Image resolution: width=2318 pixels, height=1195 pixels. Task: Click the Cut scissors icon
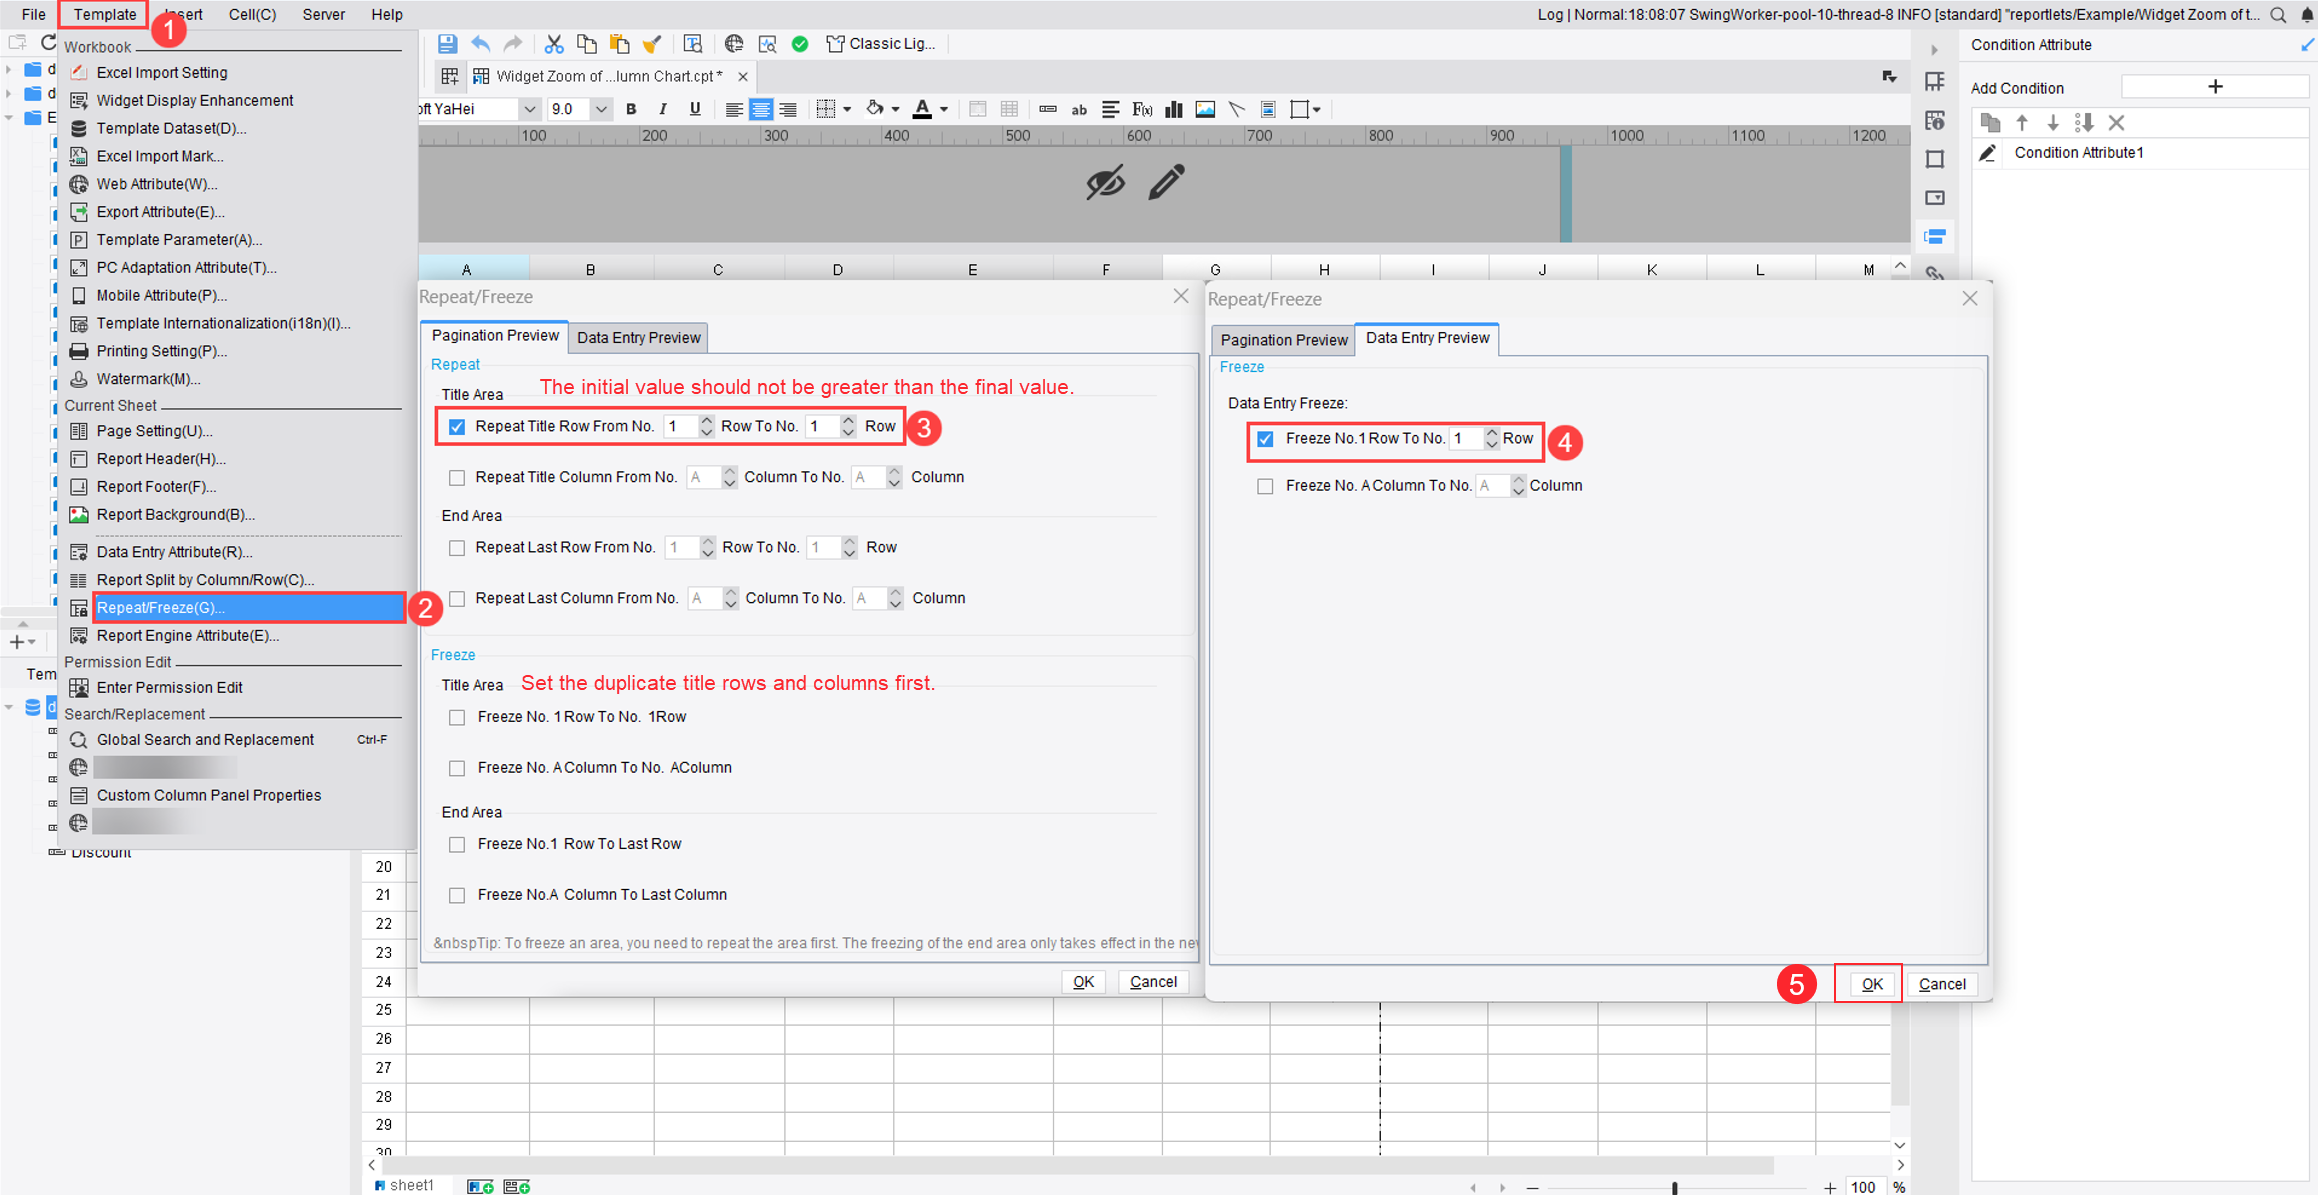(x=553, y=44)
